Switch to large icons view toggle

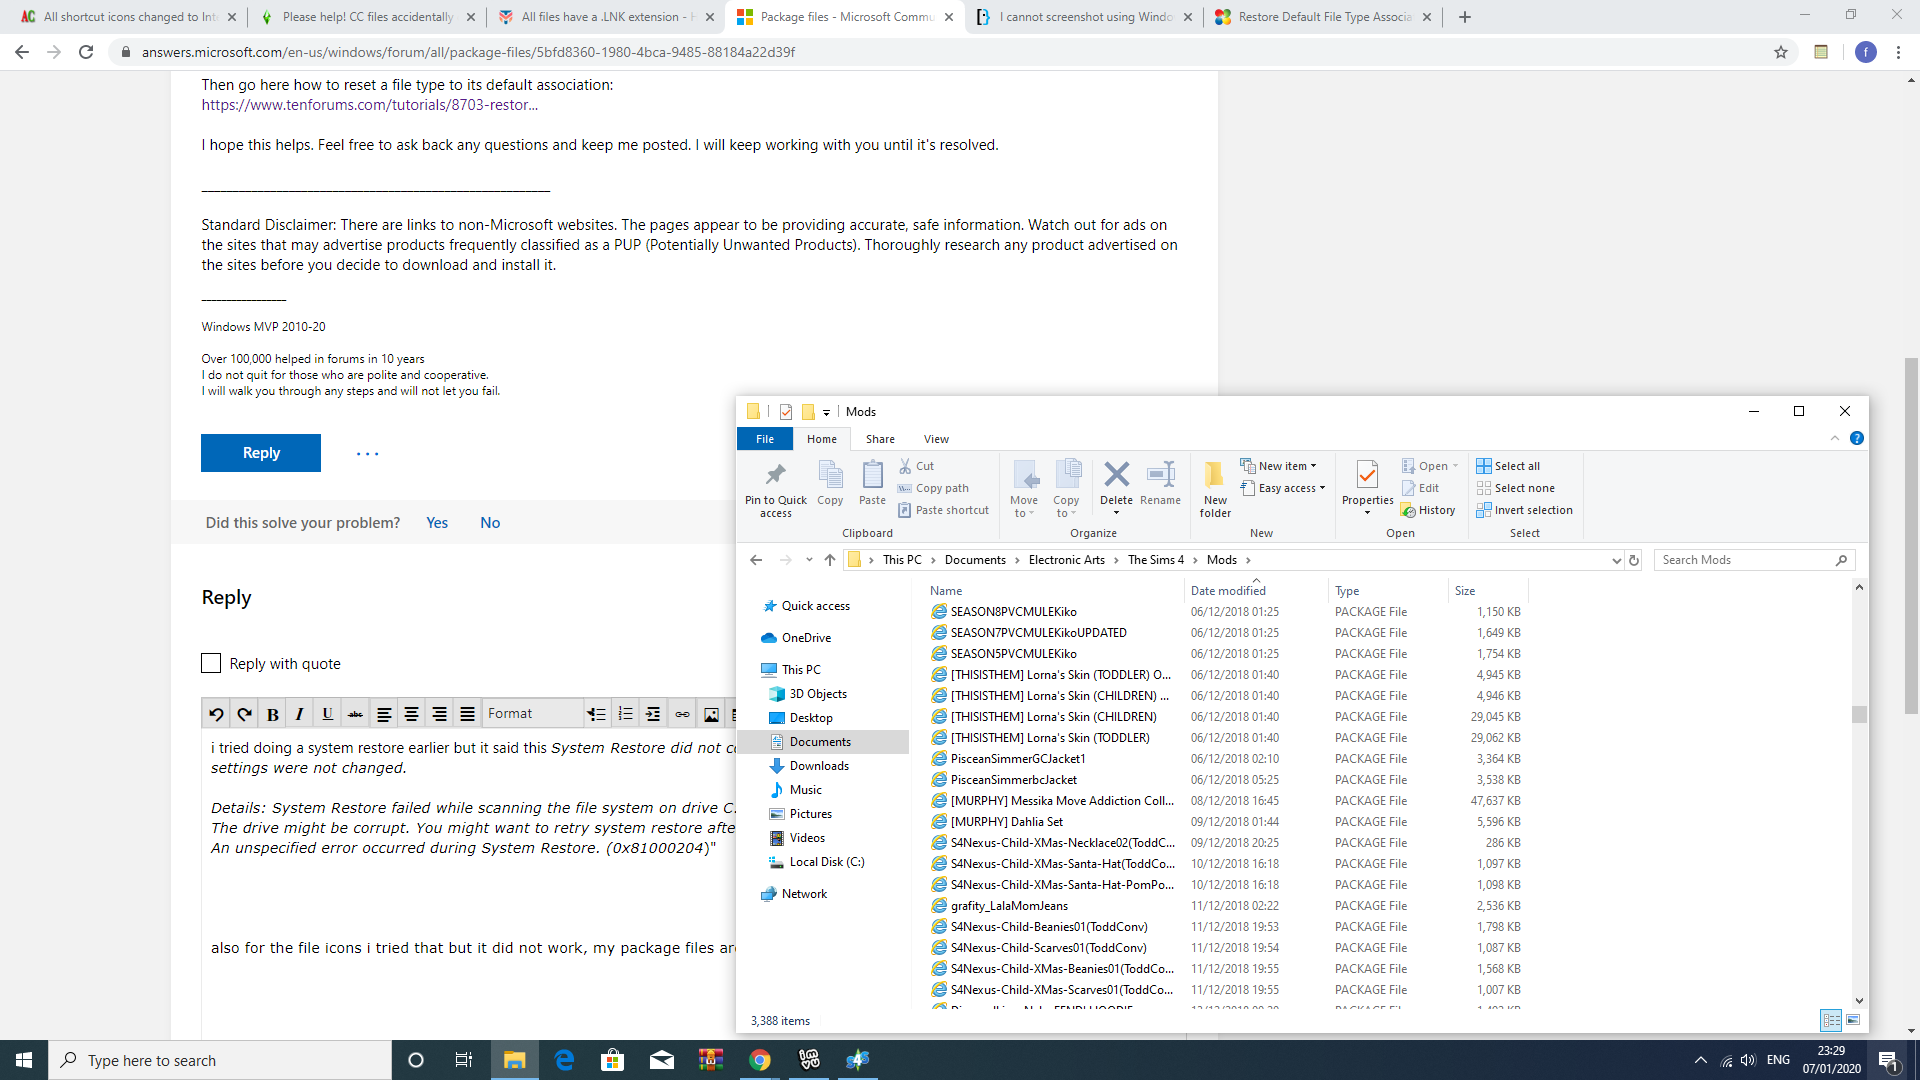[x=1853, y=1020]
